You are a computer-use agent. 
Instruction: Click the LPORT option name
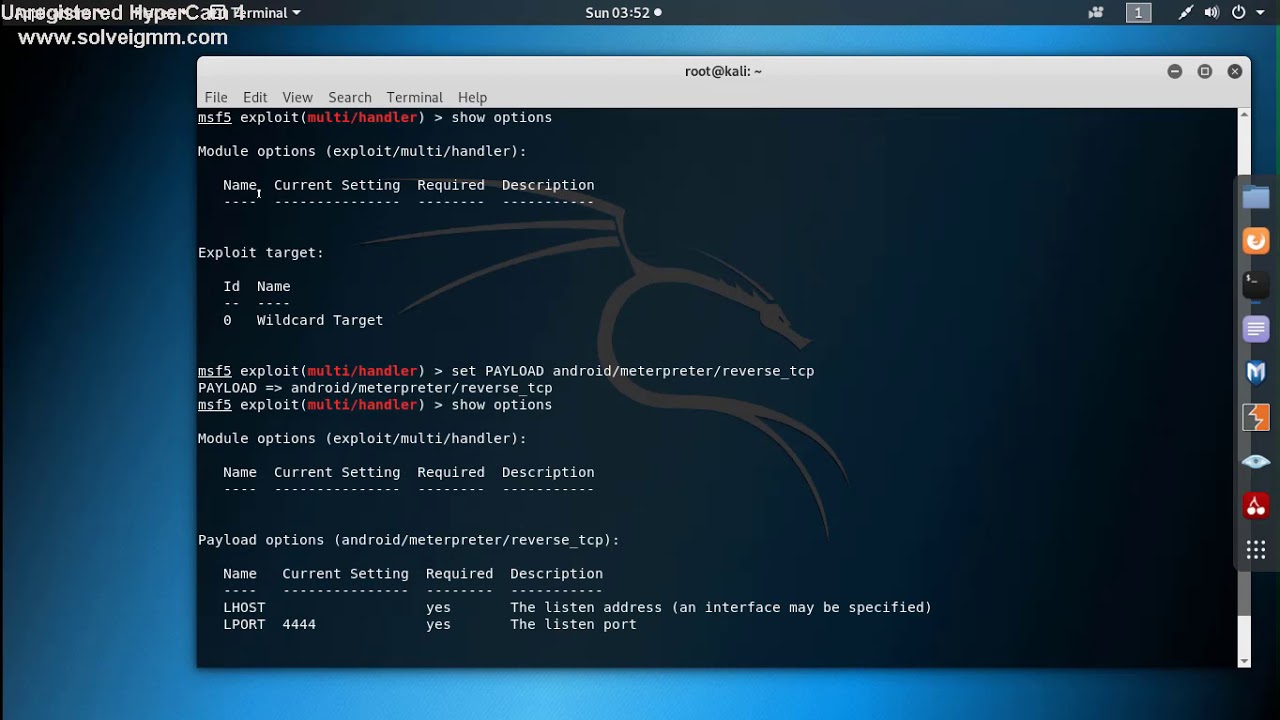click(244, 624)
